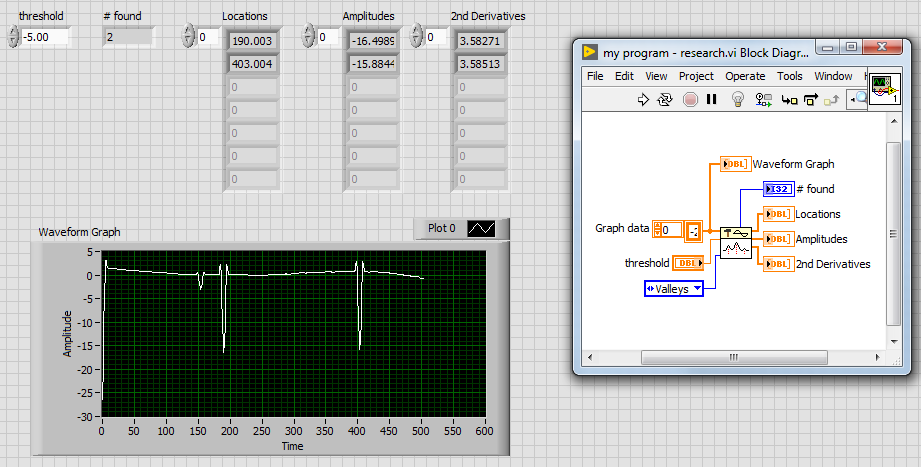Click the Run arrow in toolbar
Viewport: 921px width, 467px height.
(644, 99)
